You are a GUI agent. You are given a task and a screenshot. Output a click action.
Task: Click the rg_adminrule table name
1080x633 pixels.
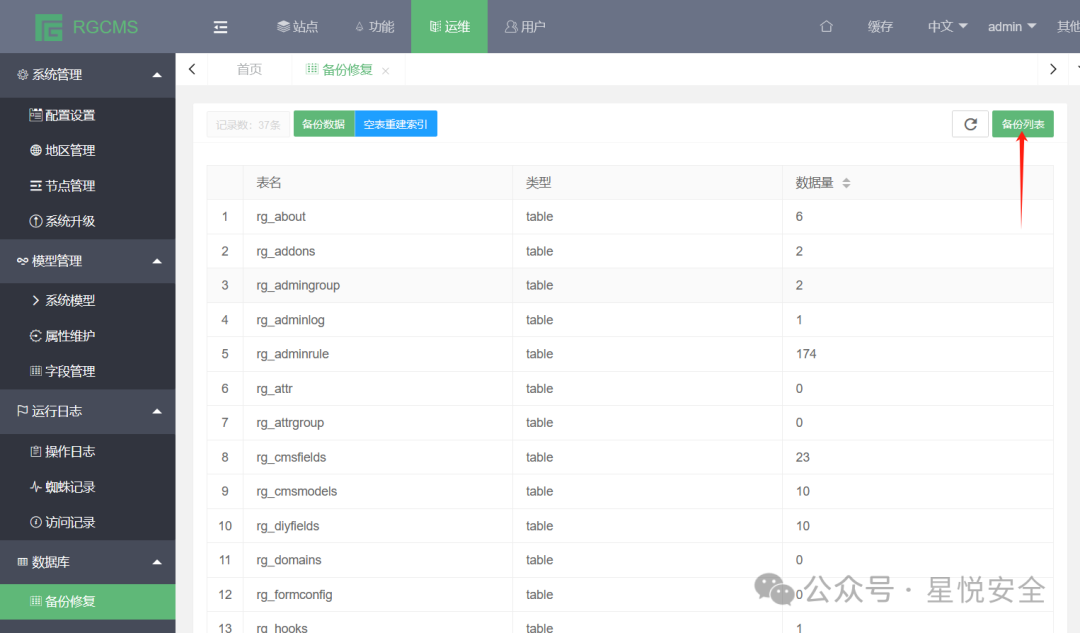coord(293,354)
